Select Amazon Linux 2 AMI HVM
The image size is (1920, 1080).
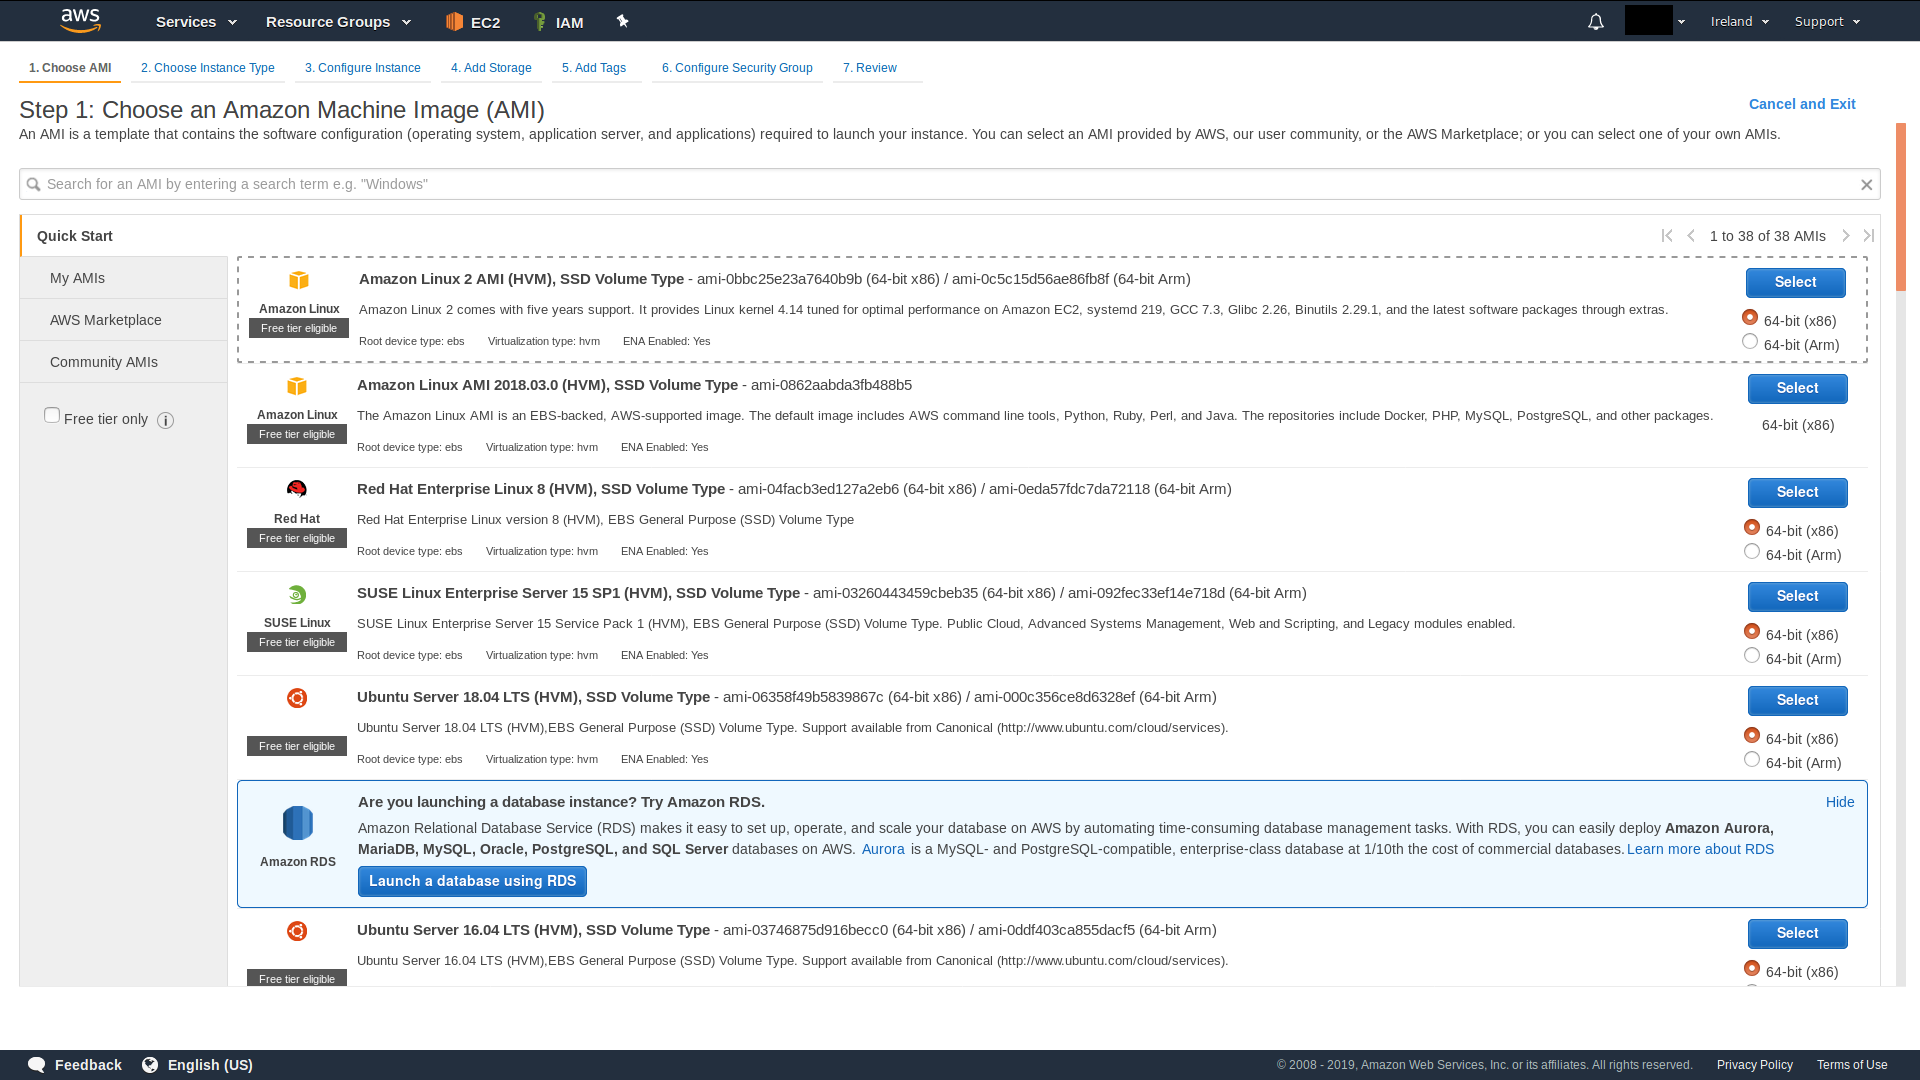click(1795, 282)
